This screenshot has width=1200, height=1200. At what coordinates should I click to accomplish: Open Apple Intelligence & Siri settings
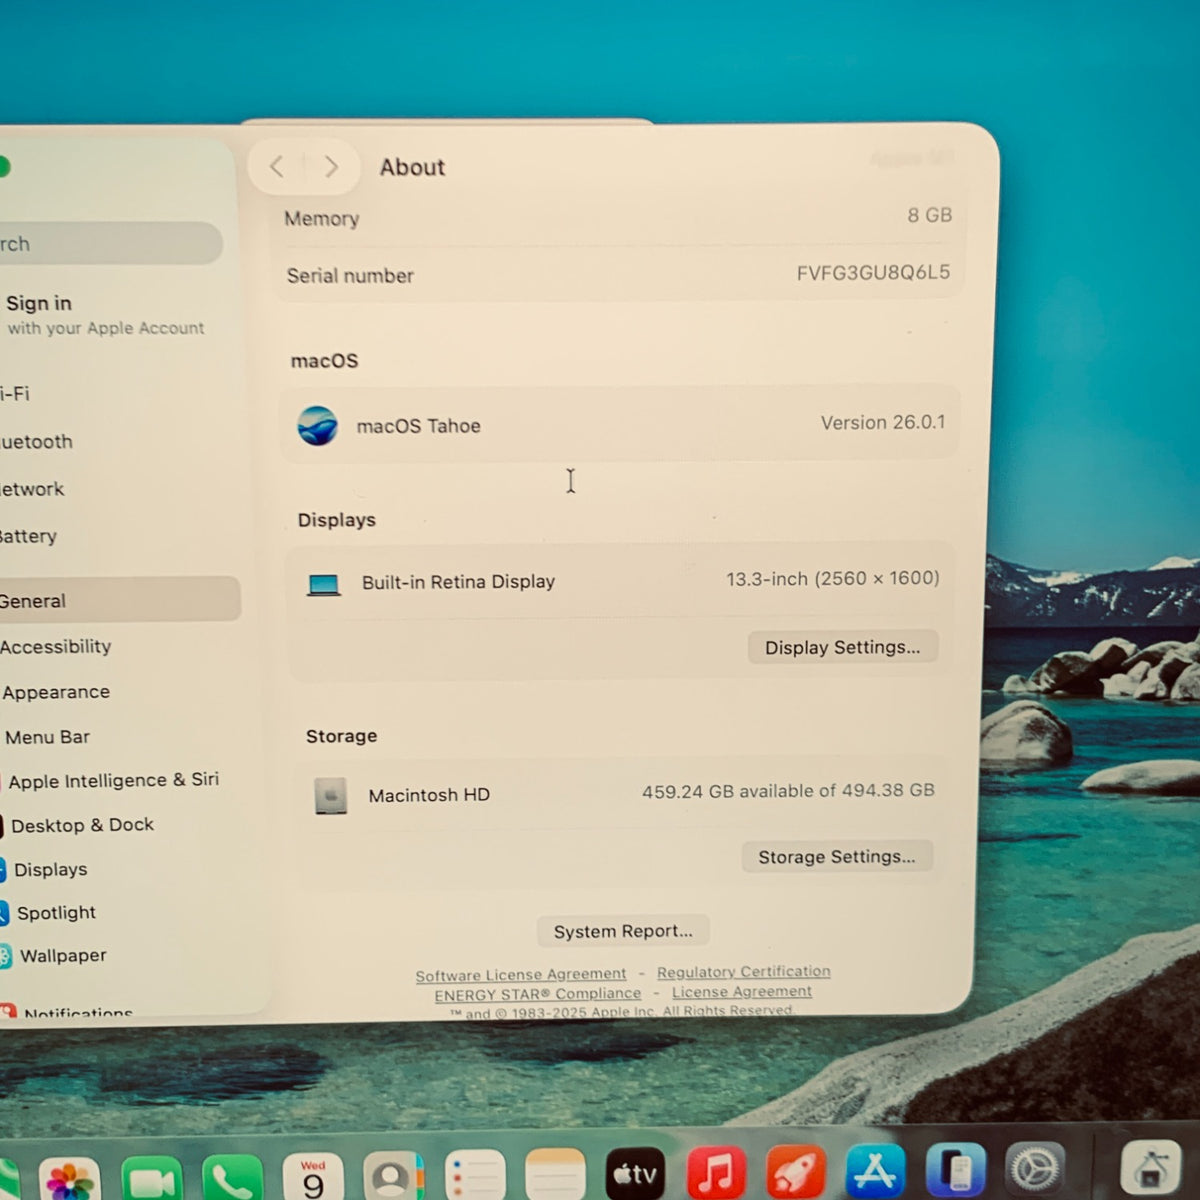113,781
